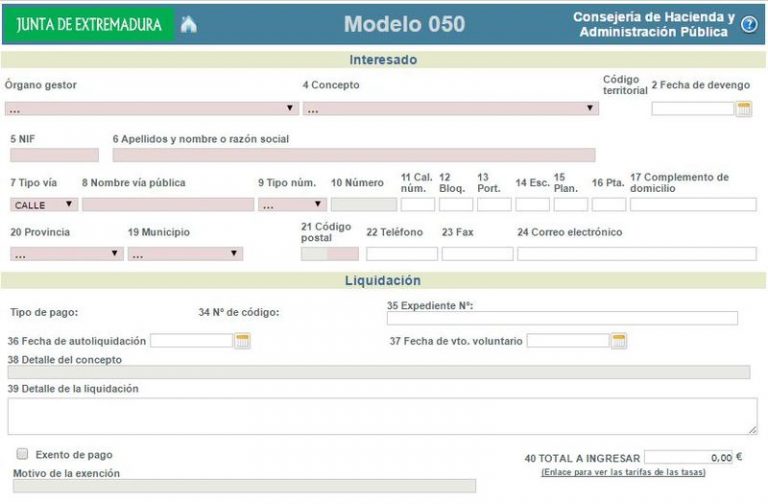Open the 4 Concepto dropdown
This screenshot has height=504, width=768.
tap(451, 108)
